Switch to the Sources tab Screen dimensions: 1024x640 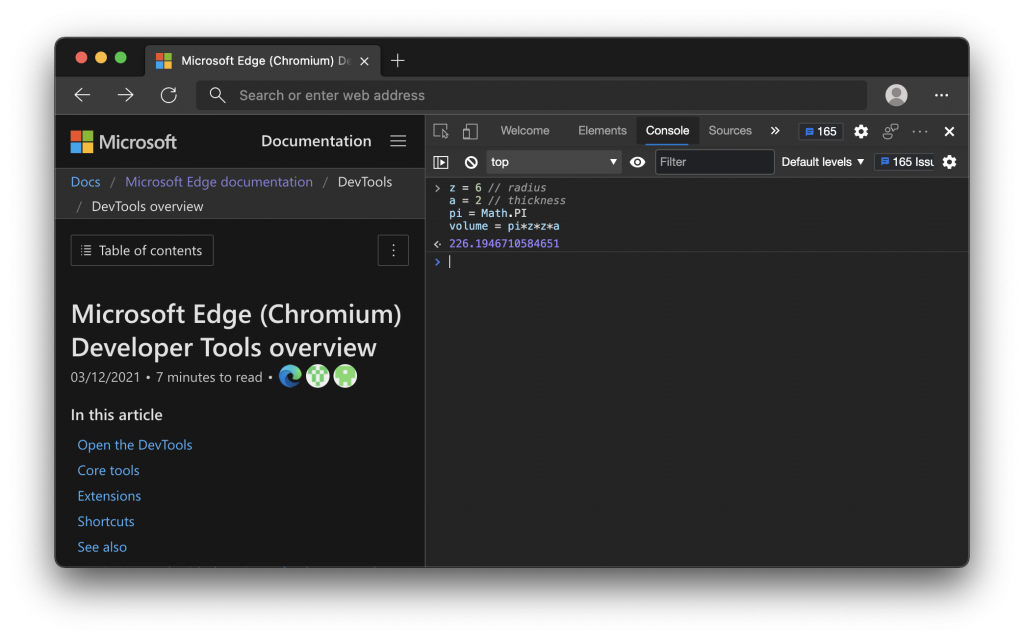coord(730,131)
